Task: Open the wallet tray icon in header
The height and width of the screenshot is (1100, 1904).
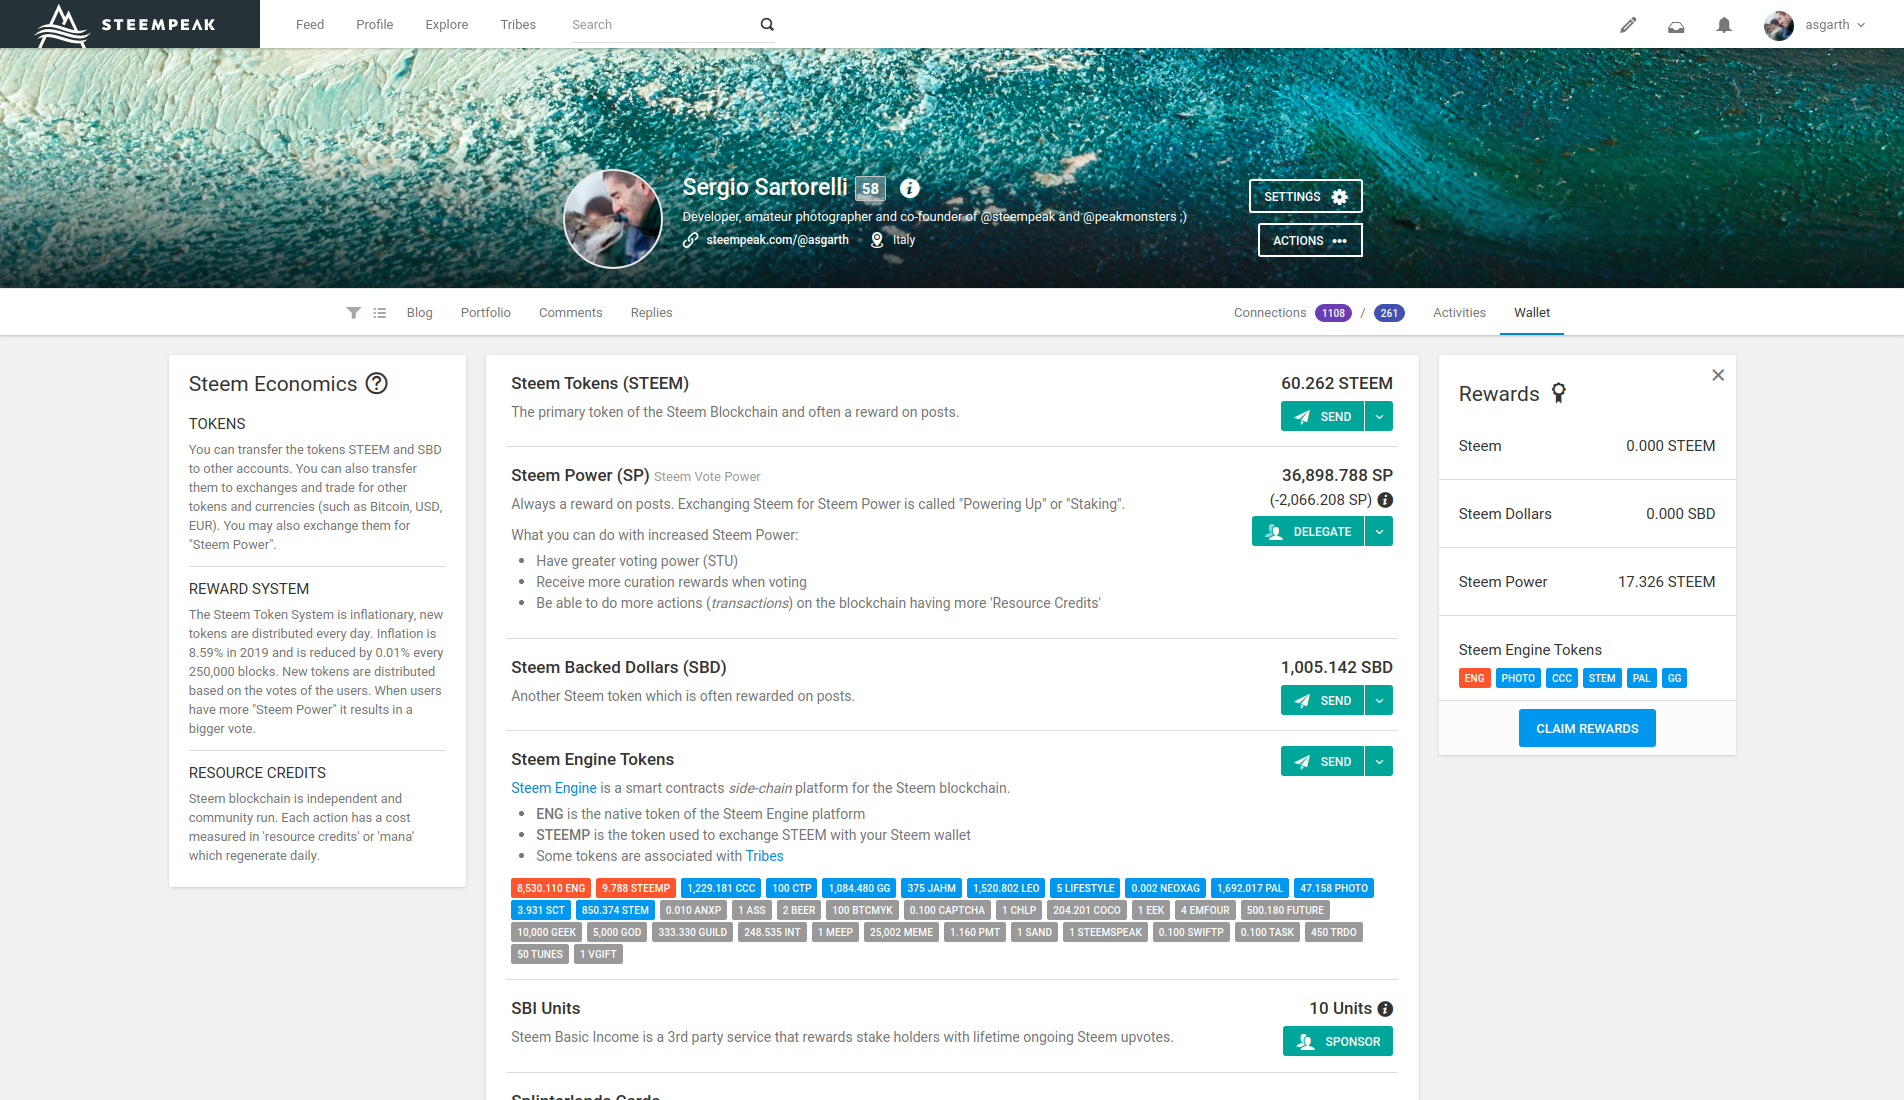Action: coord(1676,25)
